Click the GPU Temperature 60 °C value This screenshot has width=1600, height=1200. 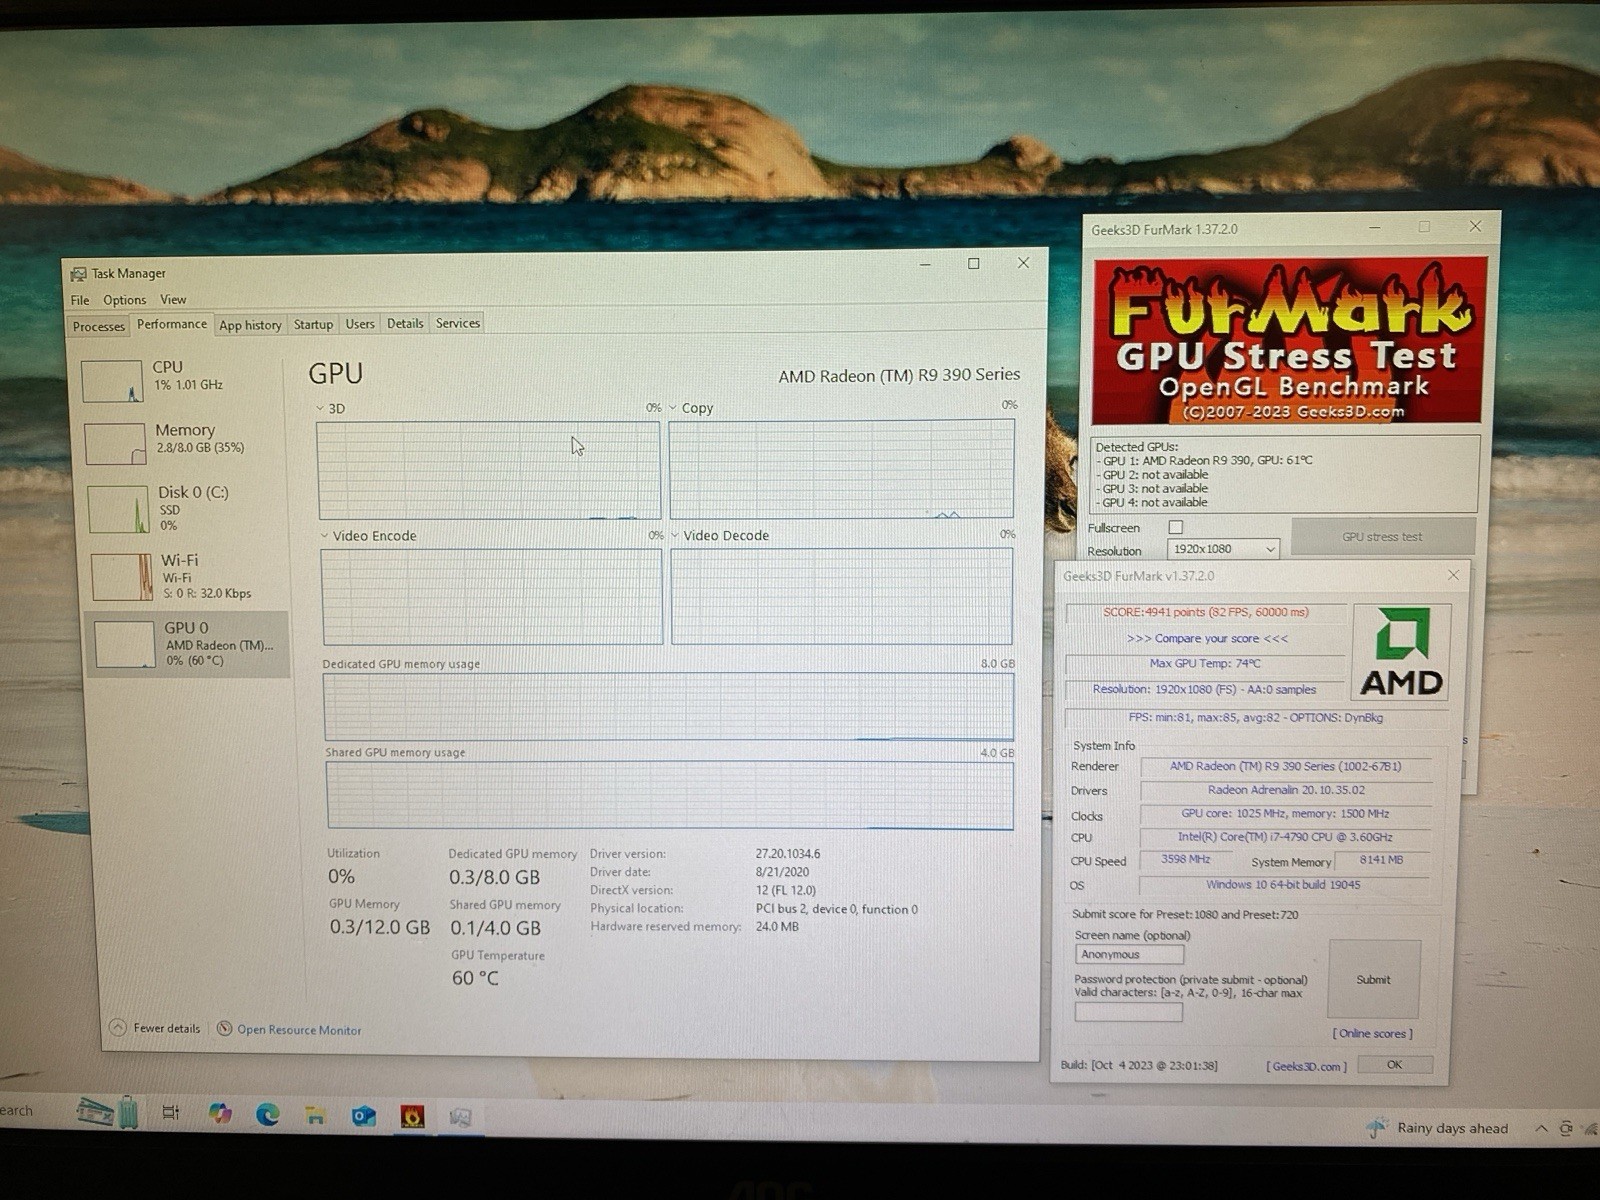475,978
